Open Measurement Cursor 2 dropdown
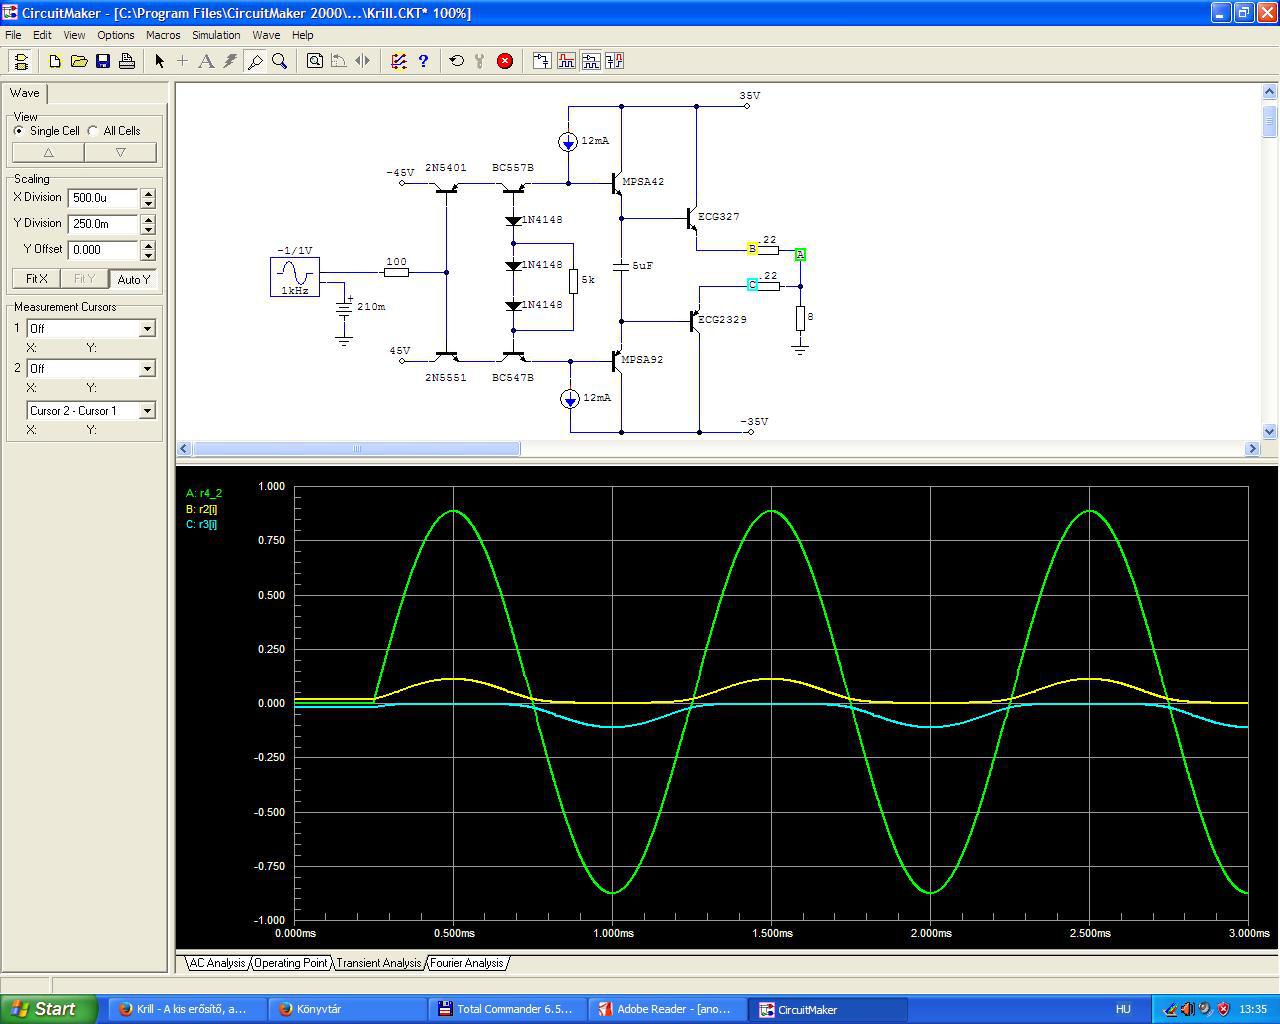 pyautogui.click(x=147, y=369)
